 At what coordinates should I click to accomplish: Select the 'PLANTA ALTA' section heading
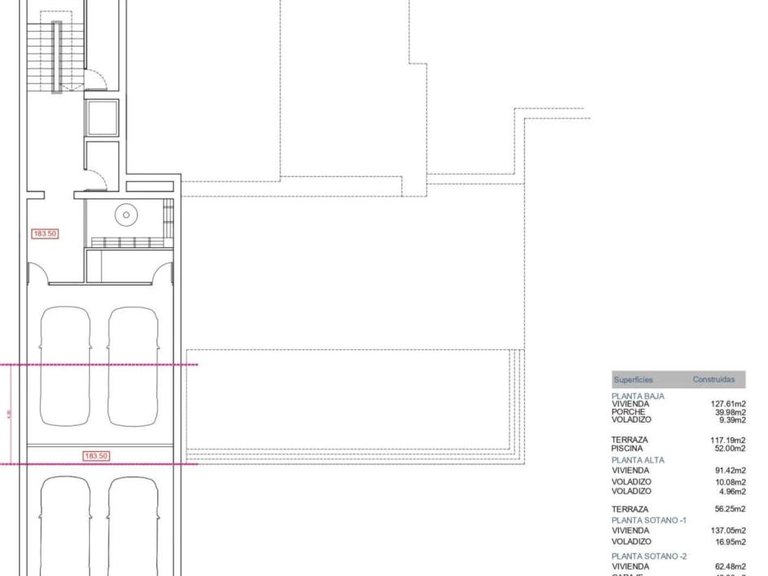click(x=638, y=460)
